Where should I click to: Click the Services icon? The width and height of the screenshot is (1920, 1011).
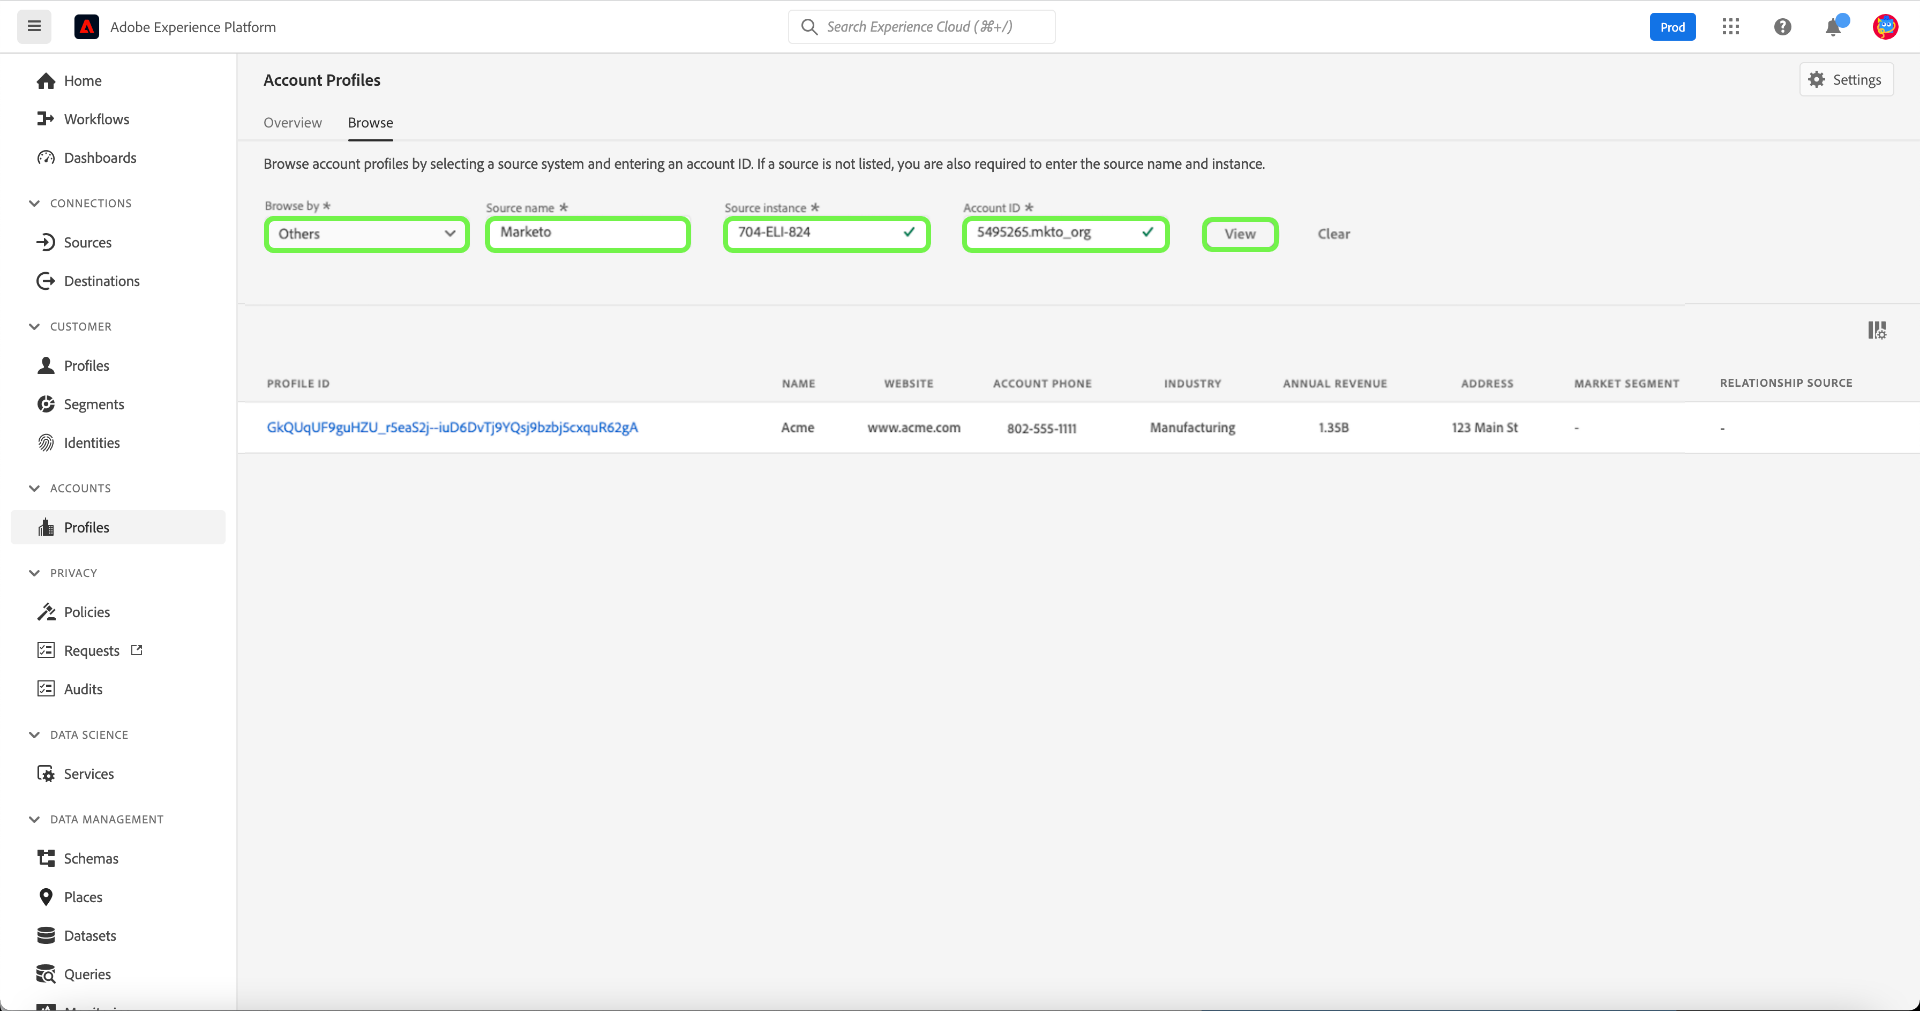click(46, 774)
